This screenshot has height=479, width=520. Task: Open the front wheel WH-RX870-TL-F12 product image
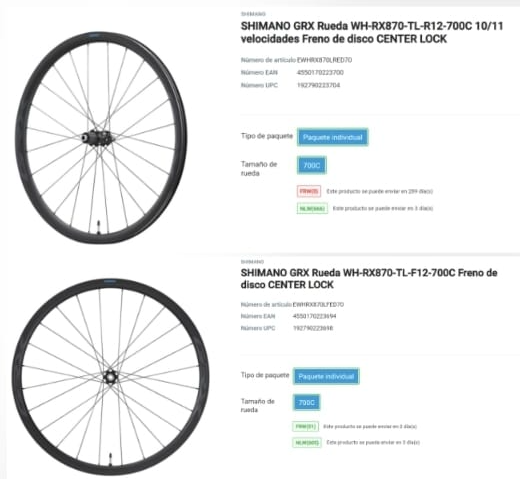pos(111,377)
